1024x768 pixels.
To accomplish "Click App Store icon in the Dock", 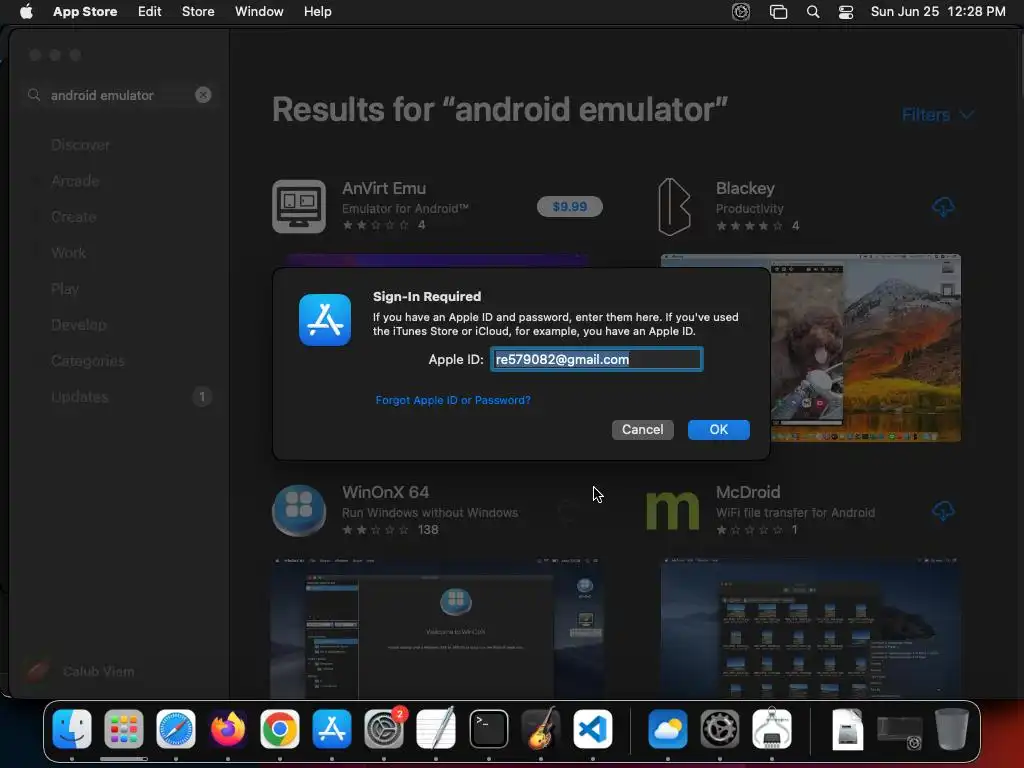I will pyautogui.click(x=332, y=729).
